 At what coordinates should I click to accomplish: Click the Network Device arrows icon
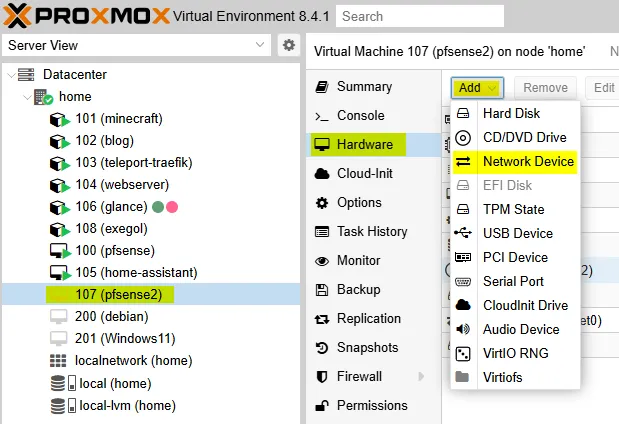click(463, 161)
